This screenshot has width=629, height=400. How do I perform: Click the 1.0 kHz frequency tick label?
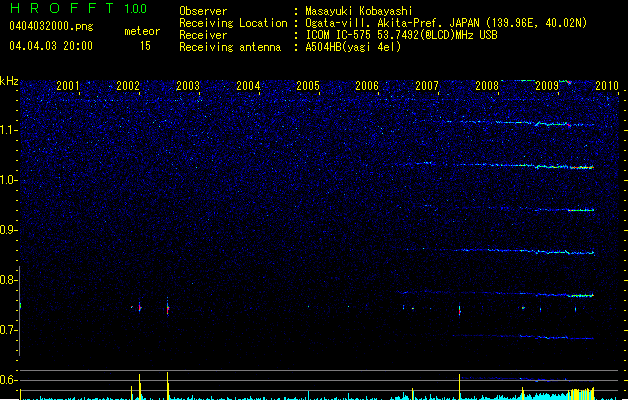coord(9,180)
